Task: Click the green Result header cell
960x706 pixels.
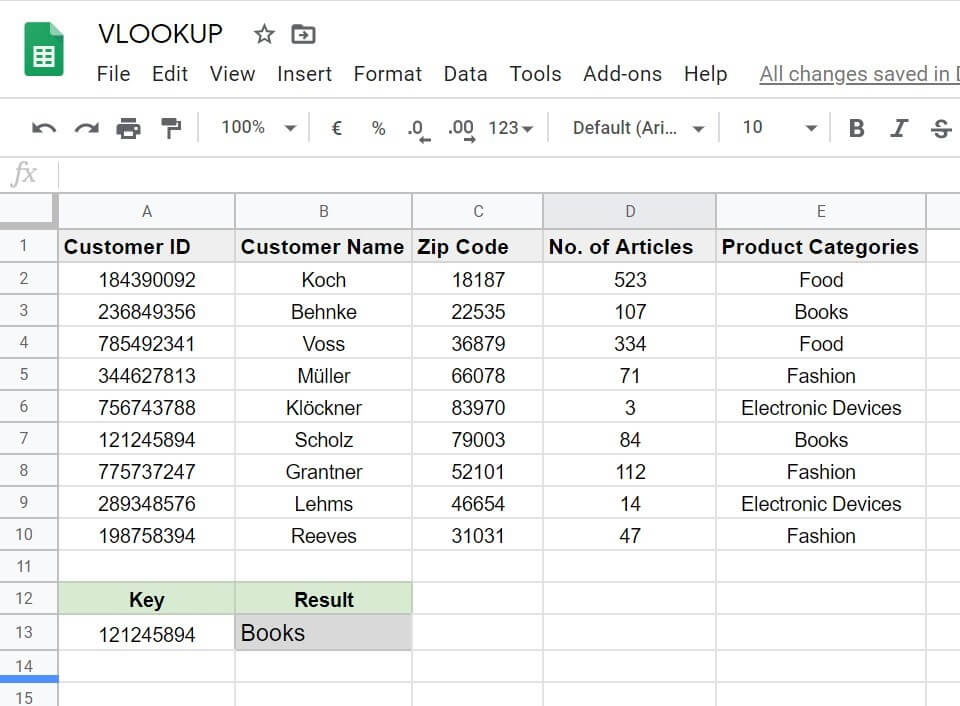Action: click(x=324, y=599)
